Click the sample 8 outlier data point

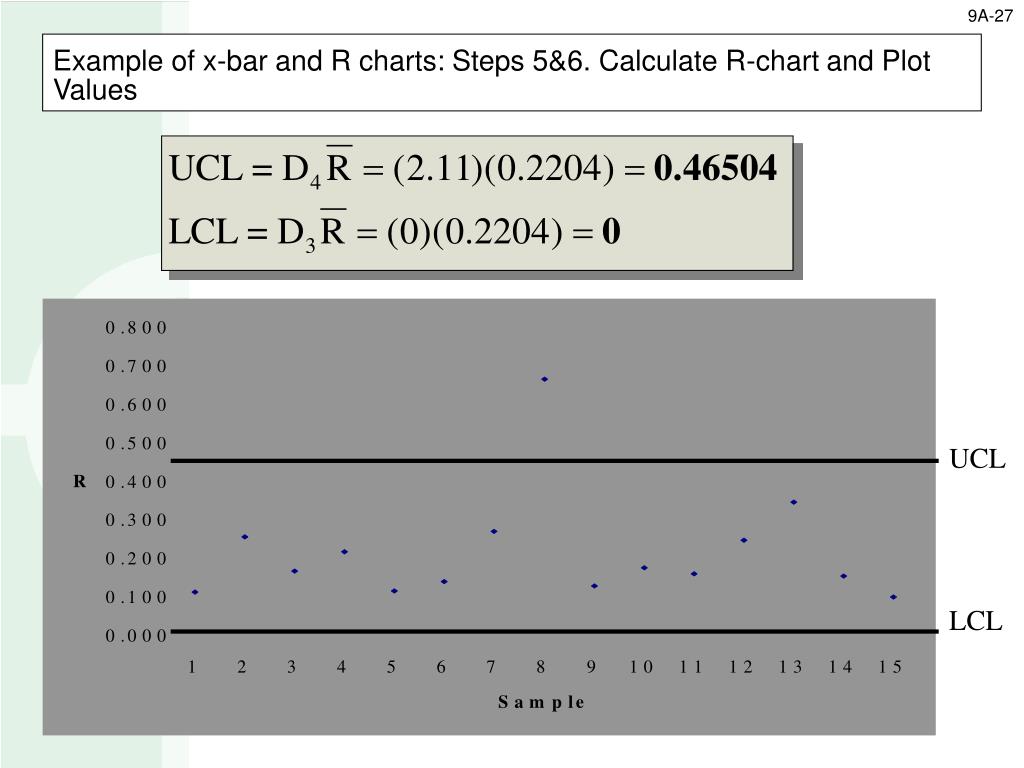pos(544,379)
